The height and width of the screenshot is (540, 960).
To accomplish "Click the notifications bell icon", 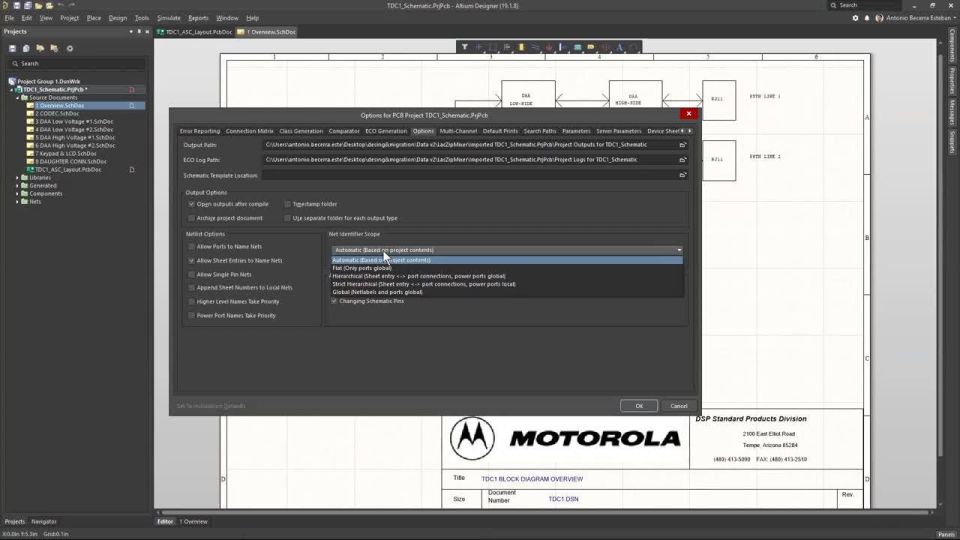I will [x=867, y=18].
